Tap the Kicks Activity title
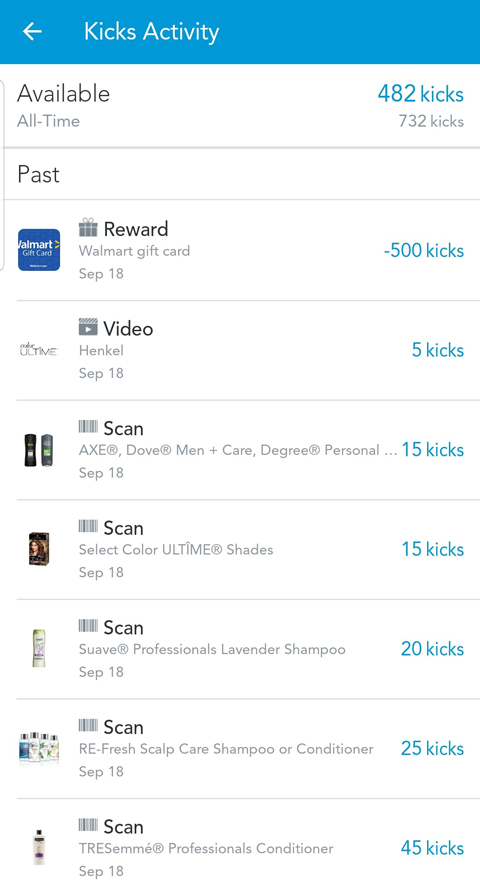This screenshot has height=891, width=480. coord(152,31)
